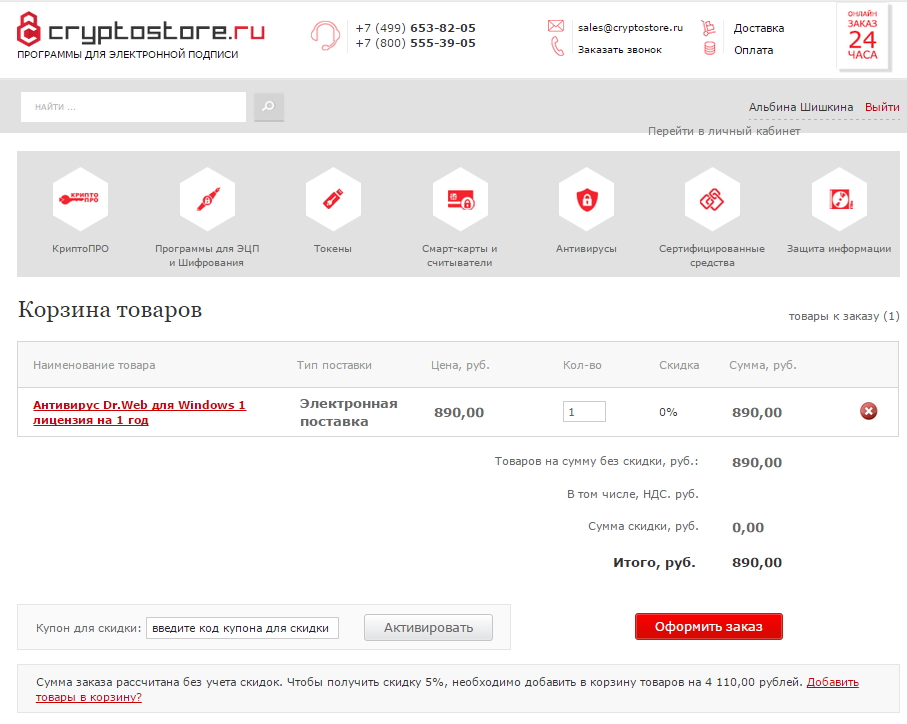907x724 pixels.
Task: Click the Заказать звонок link
Action: (x=620, y=50)
